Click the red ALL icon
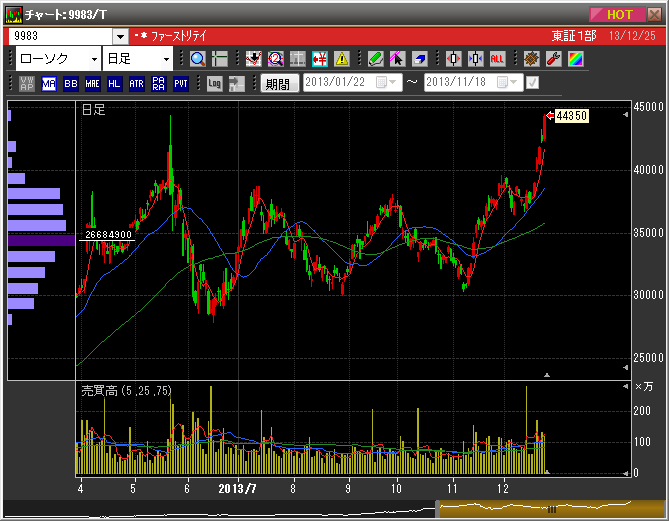 tap(497, 59)
